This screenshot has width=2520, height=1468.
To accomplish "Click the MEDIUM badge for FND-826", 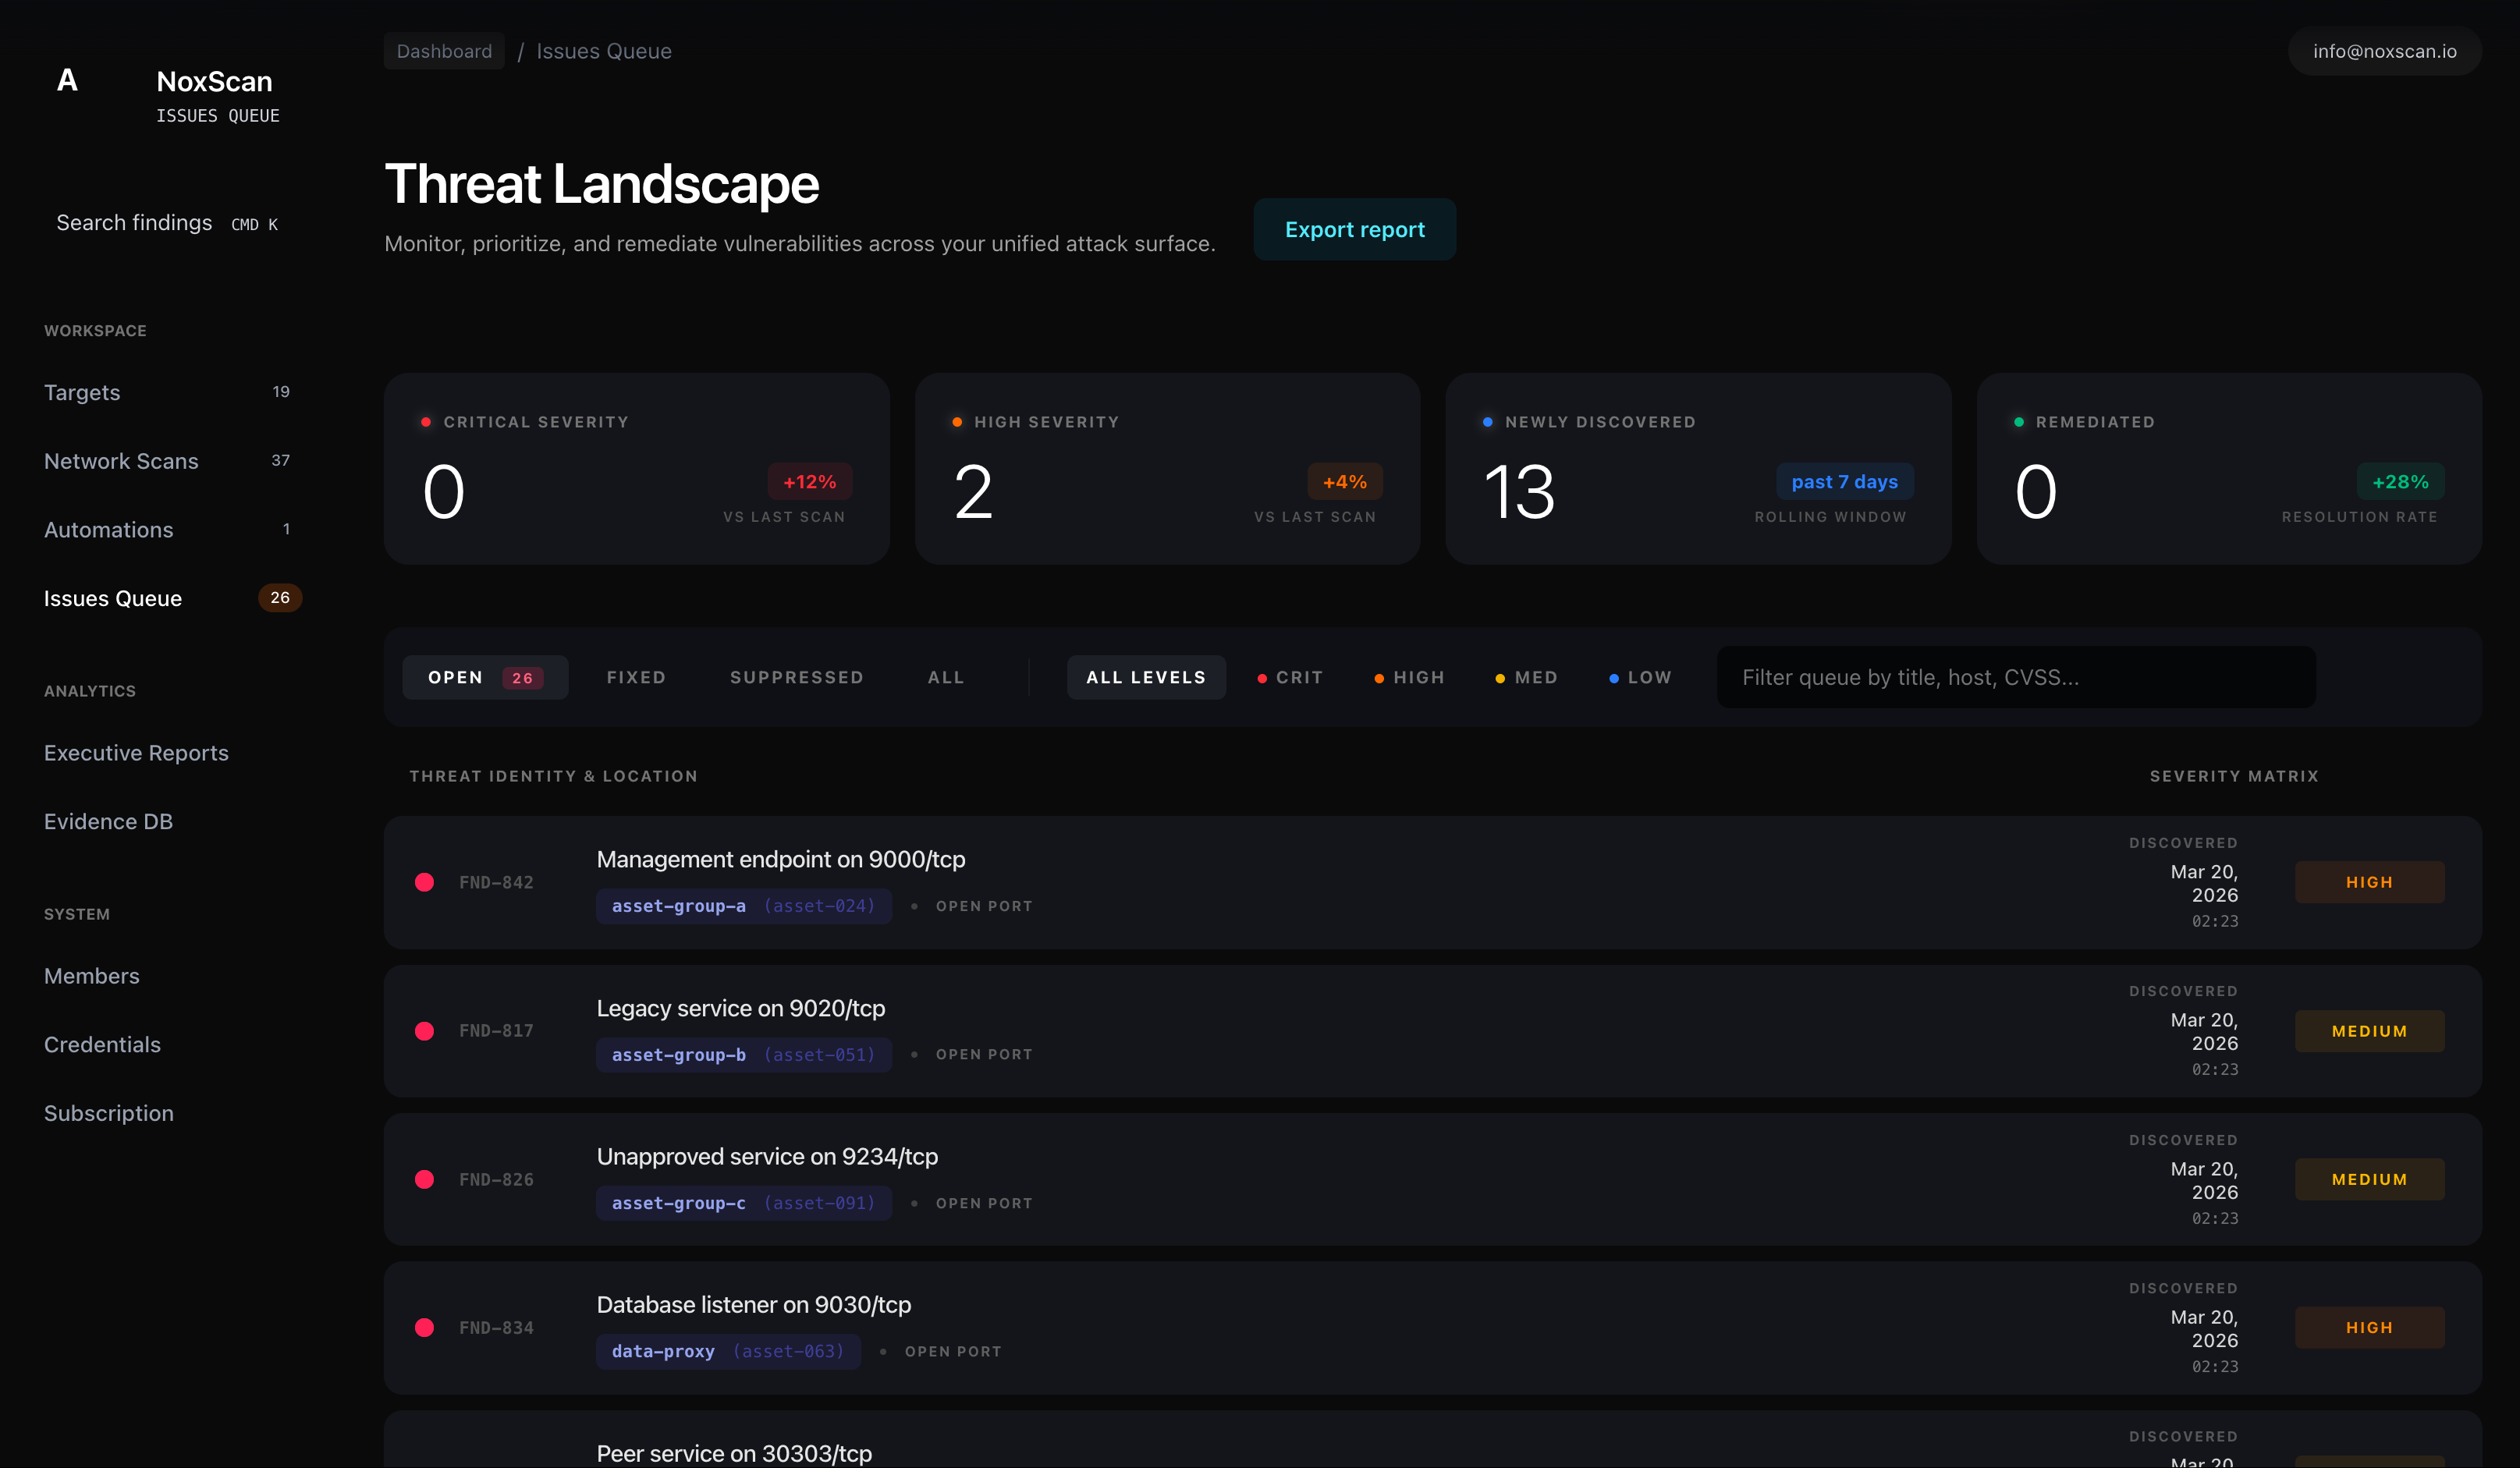I will tap(2369, 1179).
